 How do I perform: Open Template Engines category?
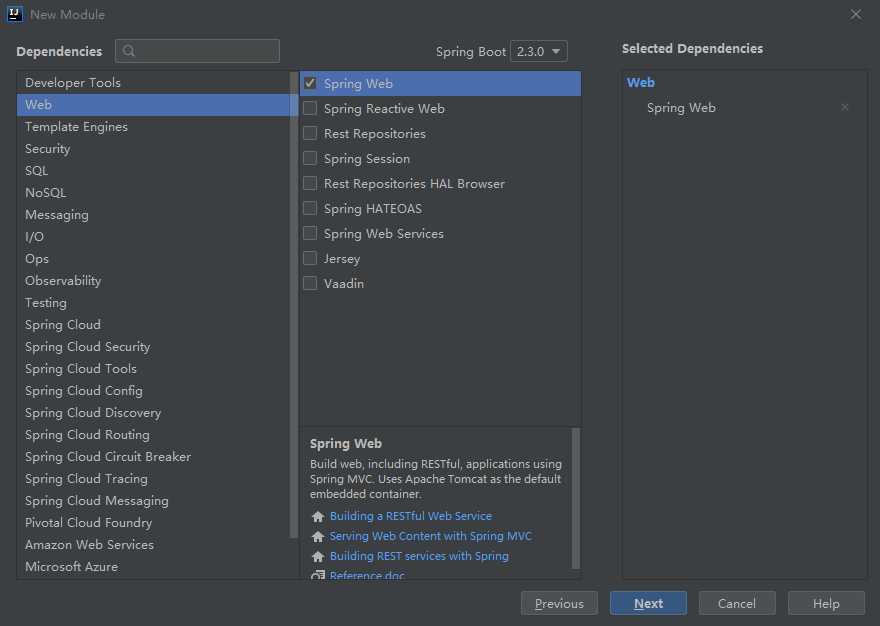(x=153, y=126)
